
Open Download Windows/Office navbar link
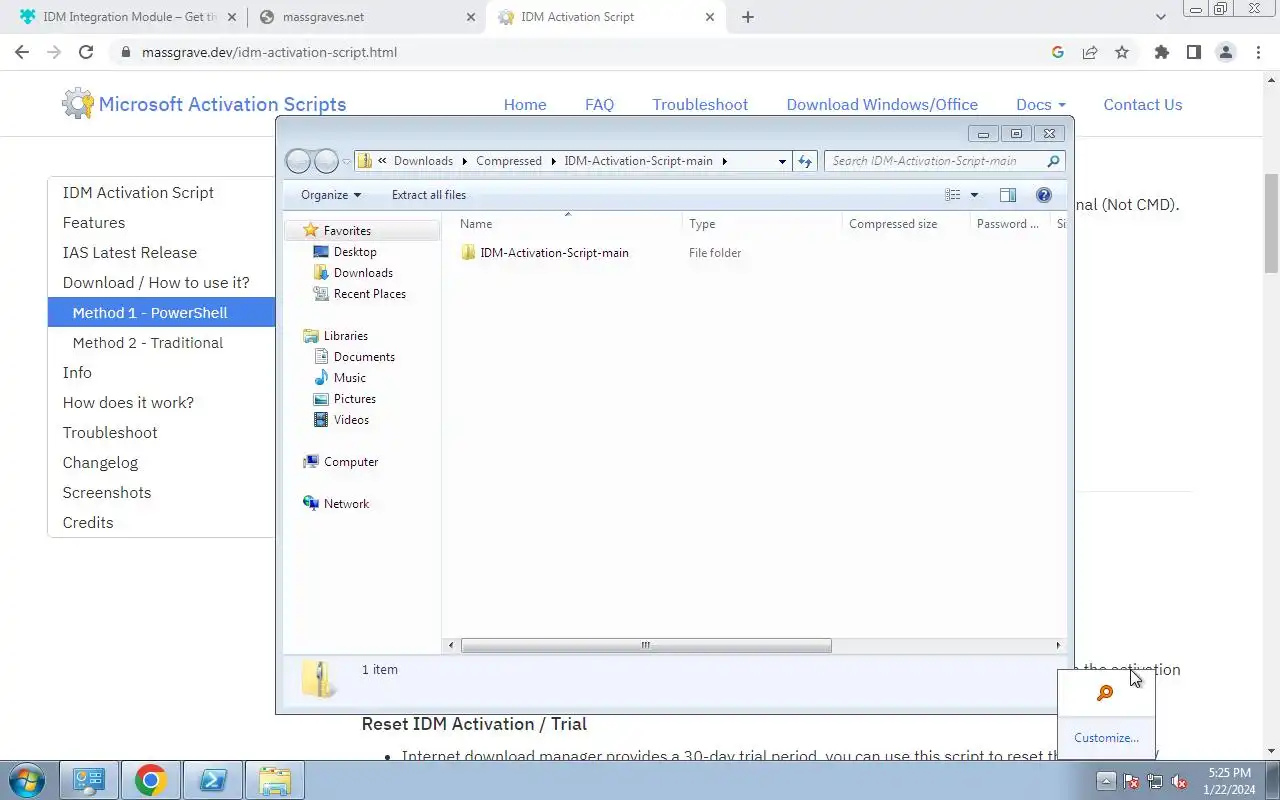[882, 104]
